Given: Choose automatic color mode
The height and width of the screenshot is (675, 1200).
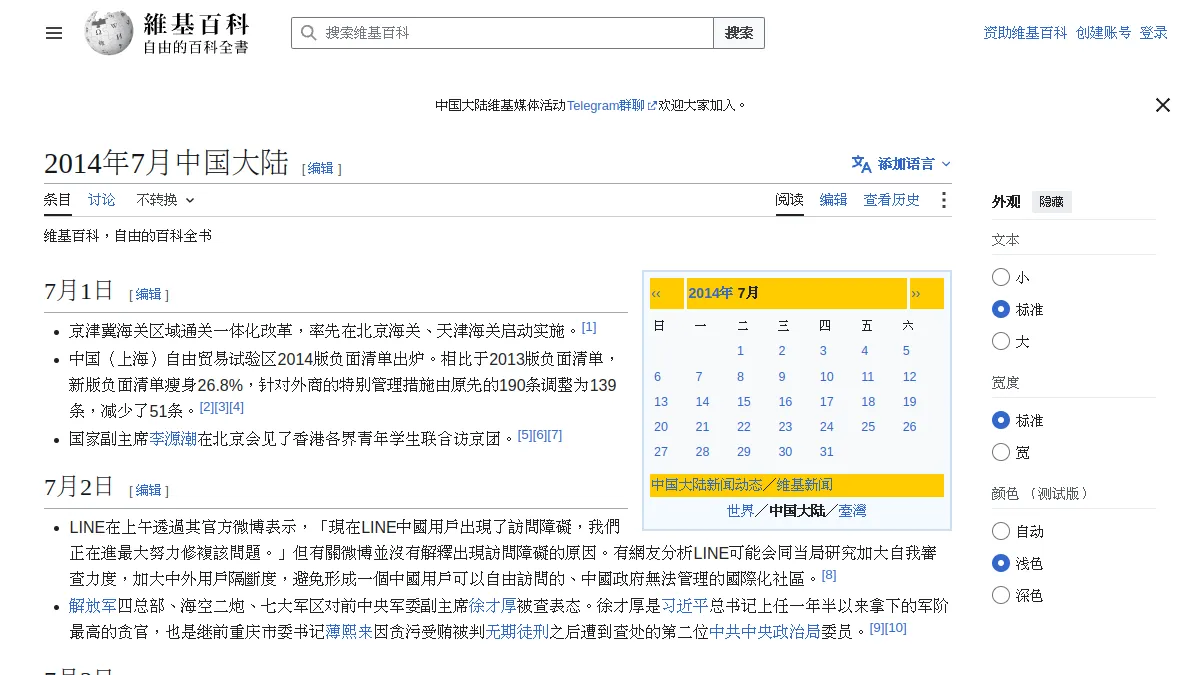Looking at the screenshot, I should pyautogui.click(x=1001, y=531).
